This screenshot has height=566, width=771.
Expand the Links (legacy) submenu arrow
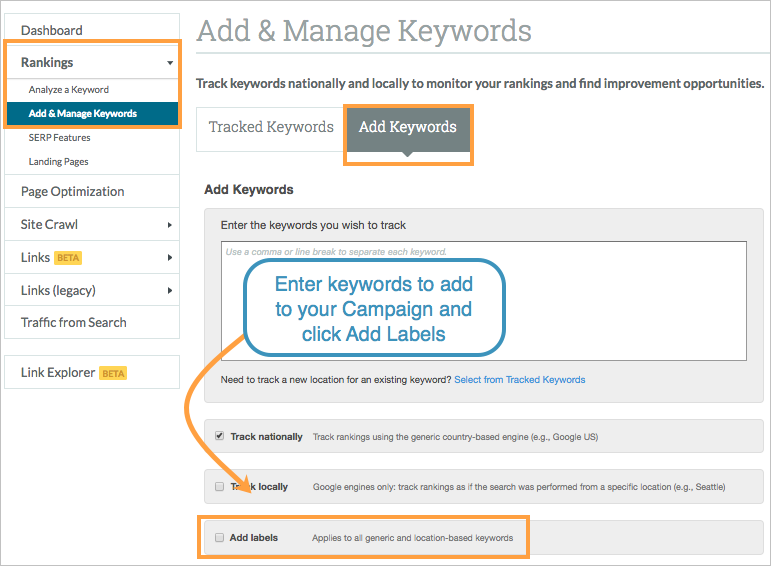(170, 291)
